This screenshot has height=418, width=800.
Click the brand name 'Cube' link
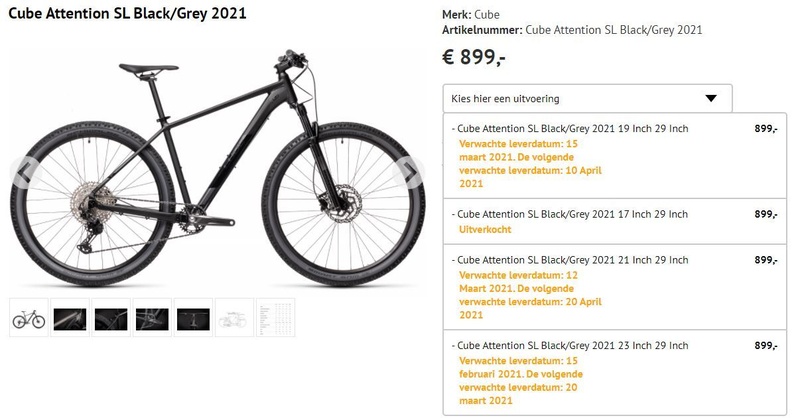coord(487,15)
